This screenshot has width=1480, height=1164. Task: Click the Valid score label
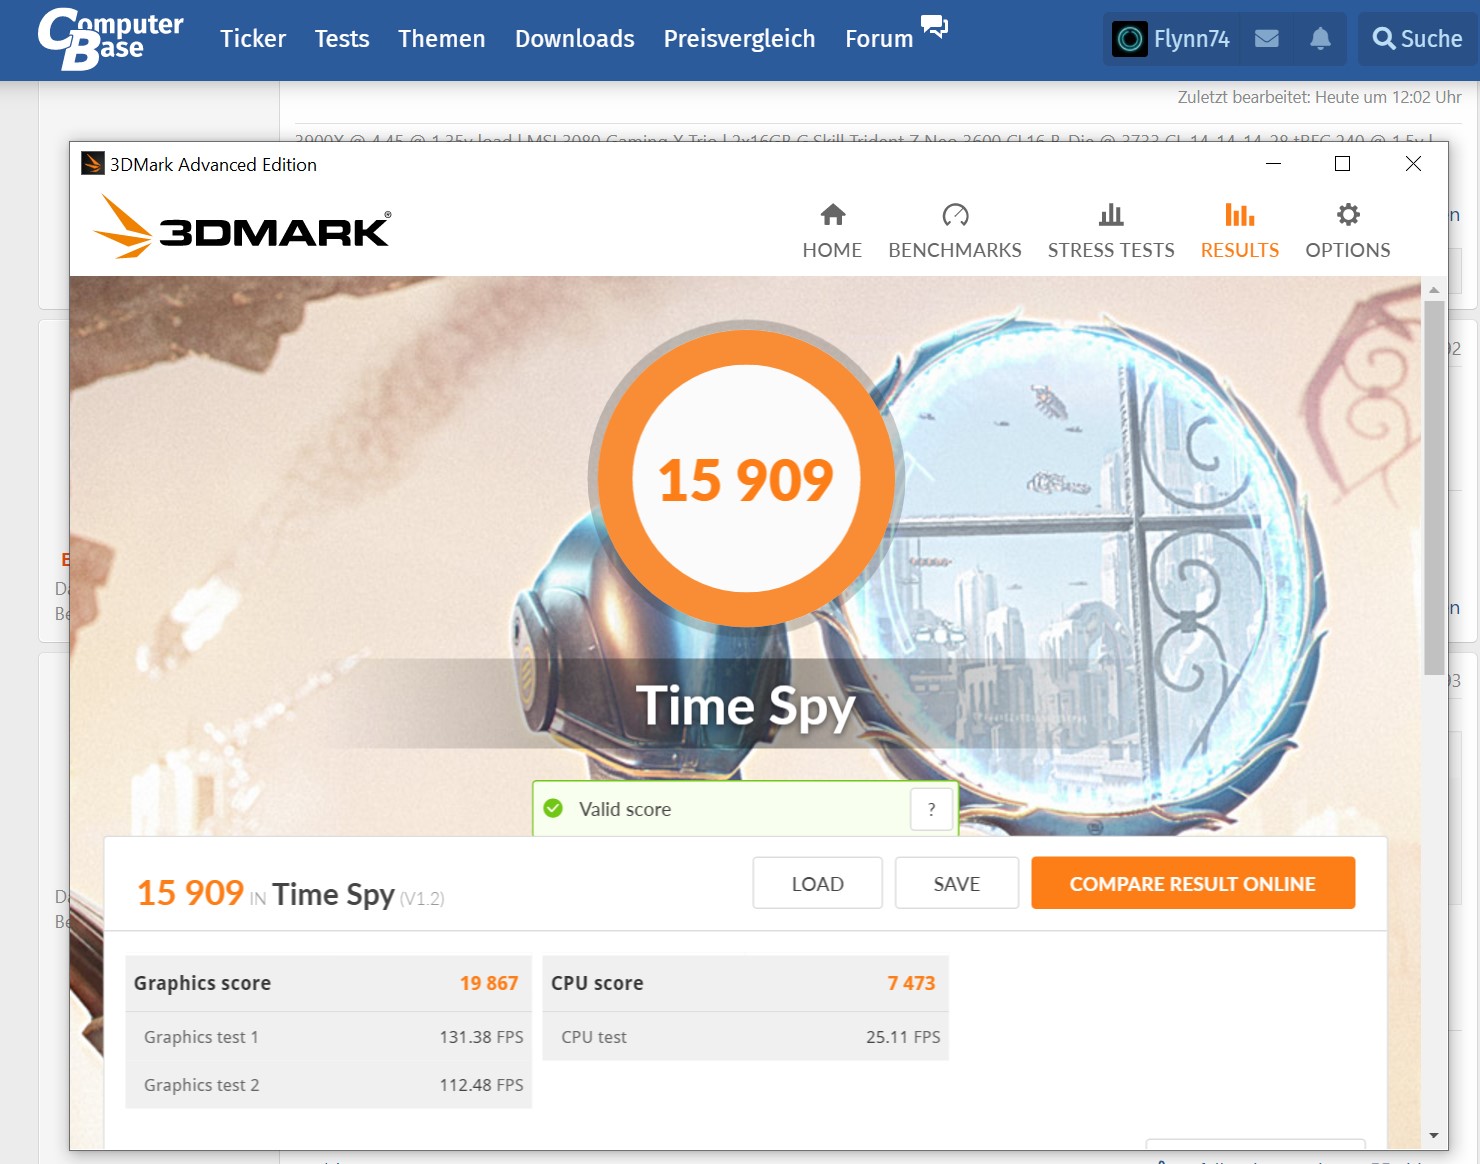click(x=625, y=809)
